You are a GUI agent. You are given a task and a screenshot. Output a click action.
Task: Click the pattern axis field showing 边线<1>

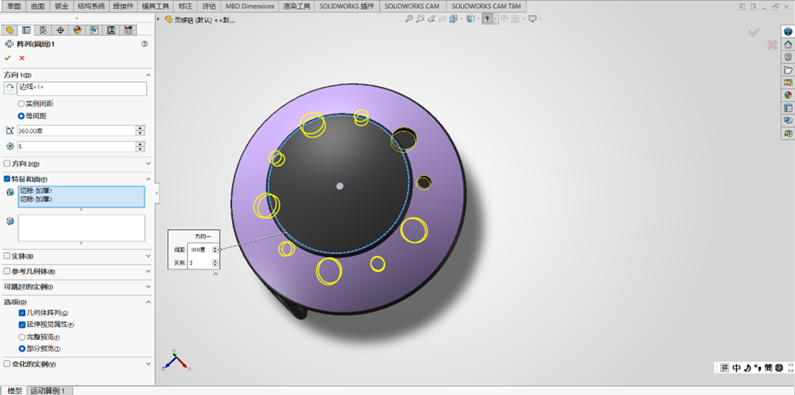[x=82, y=89]
